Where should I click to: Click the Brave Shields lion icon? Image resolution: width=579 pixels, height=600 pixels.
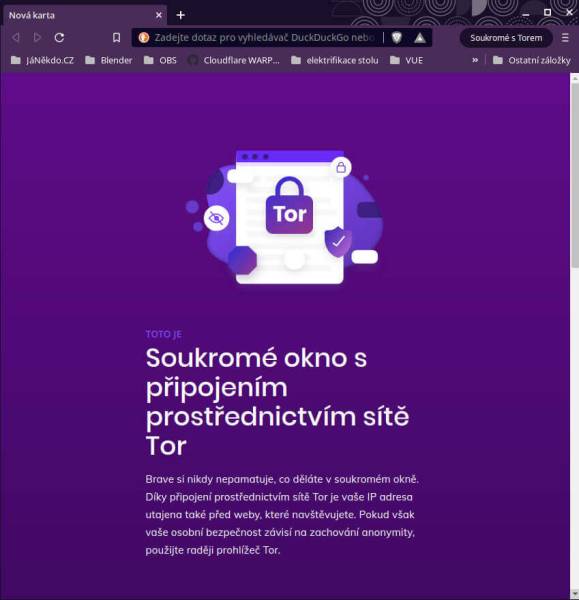point(397,38)
